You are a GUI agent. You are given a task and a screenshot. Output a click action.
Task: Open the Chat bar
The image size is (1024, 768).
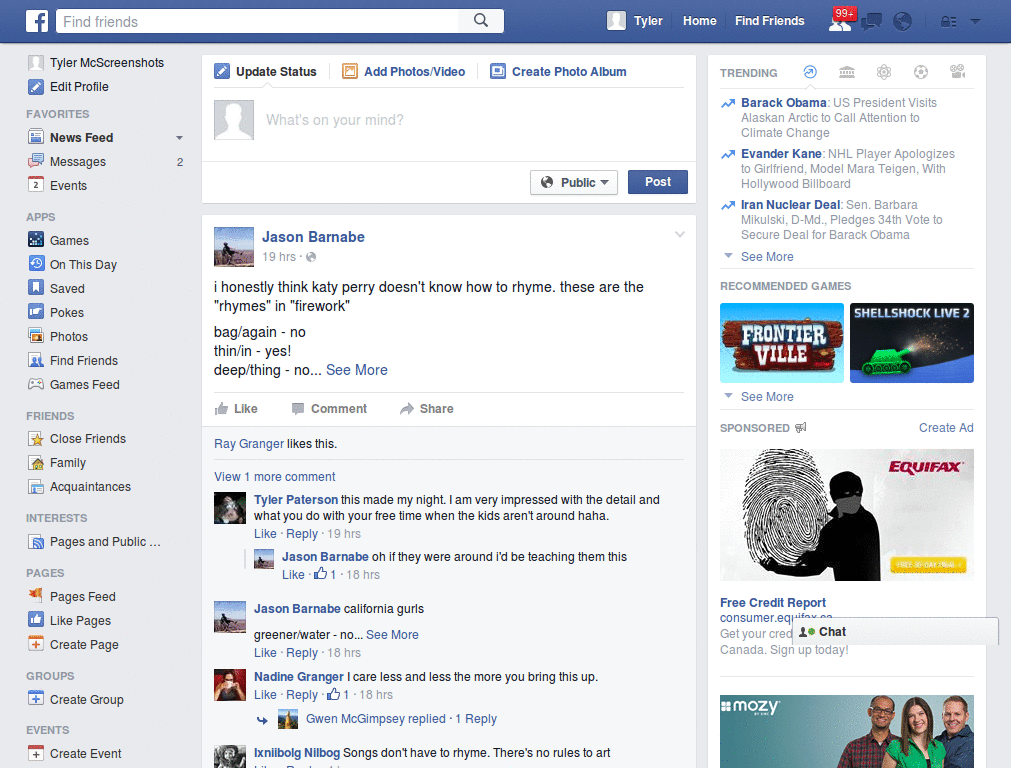(x=895, y=632)
